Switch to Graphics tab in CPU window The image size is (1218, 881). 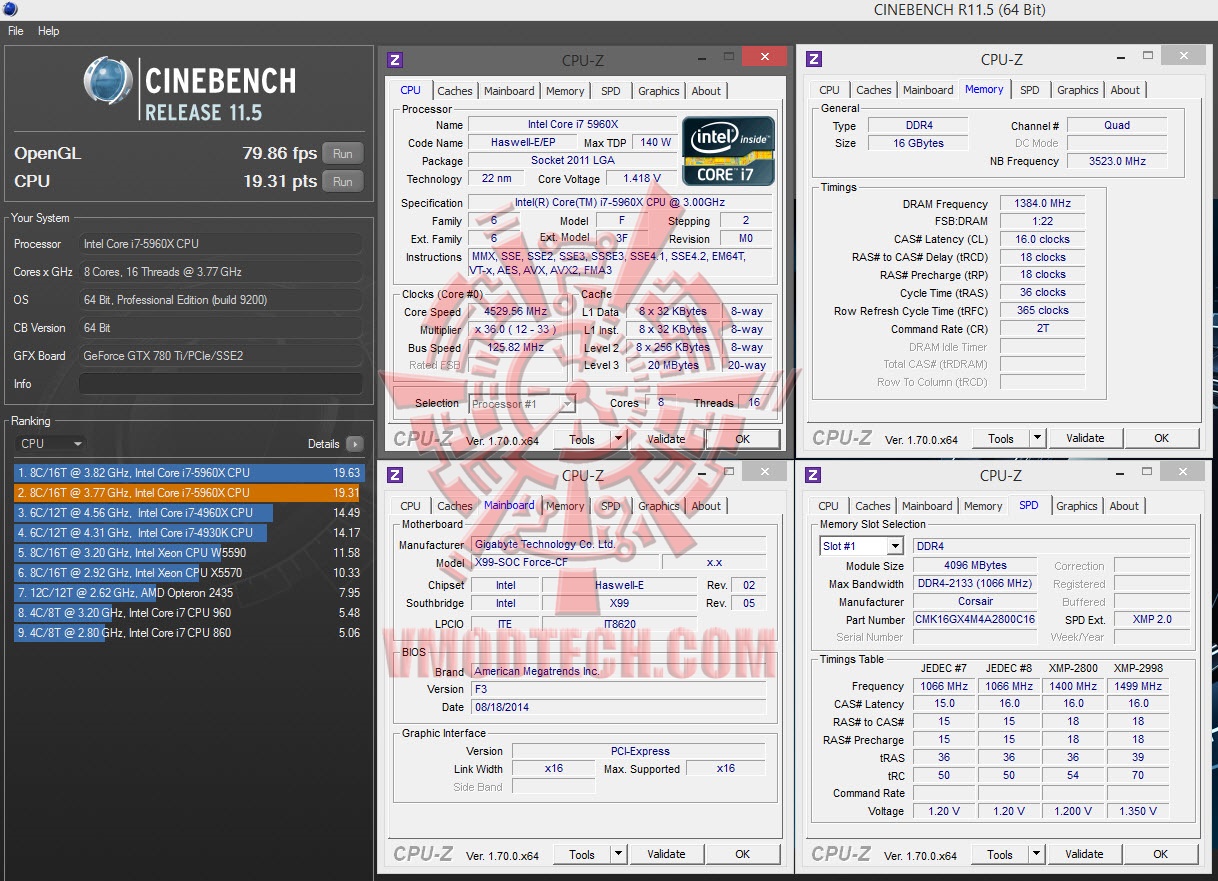(x=659, y=91)
